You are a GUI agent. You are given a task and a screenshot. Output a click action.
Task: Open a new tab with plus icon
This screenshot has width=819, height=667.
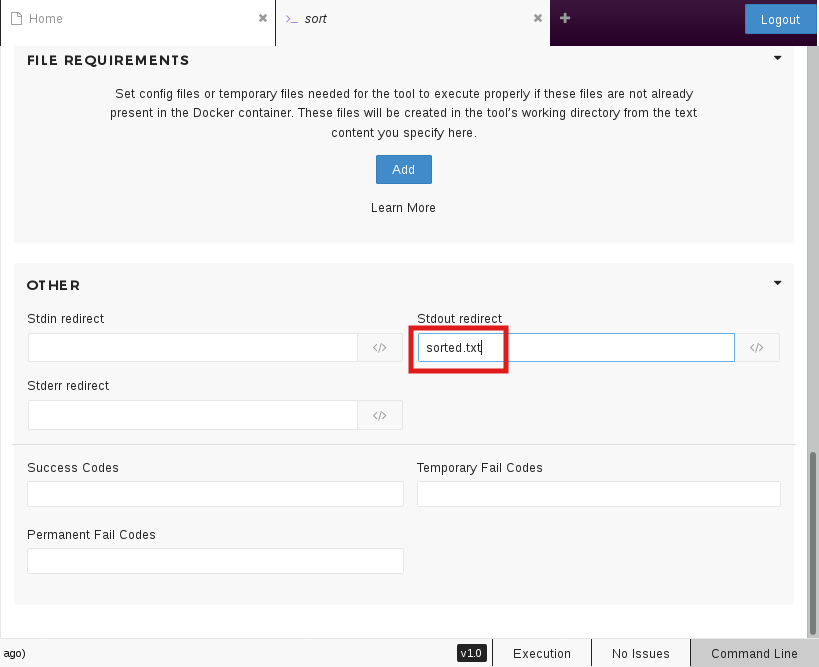pos(565,18)
